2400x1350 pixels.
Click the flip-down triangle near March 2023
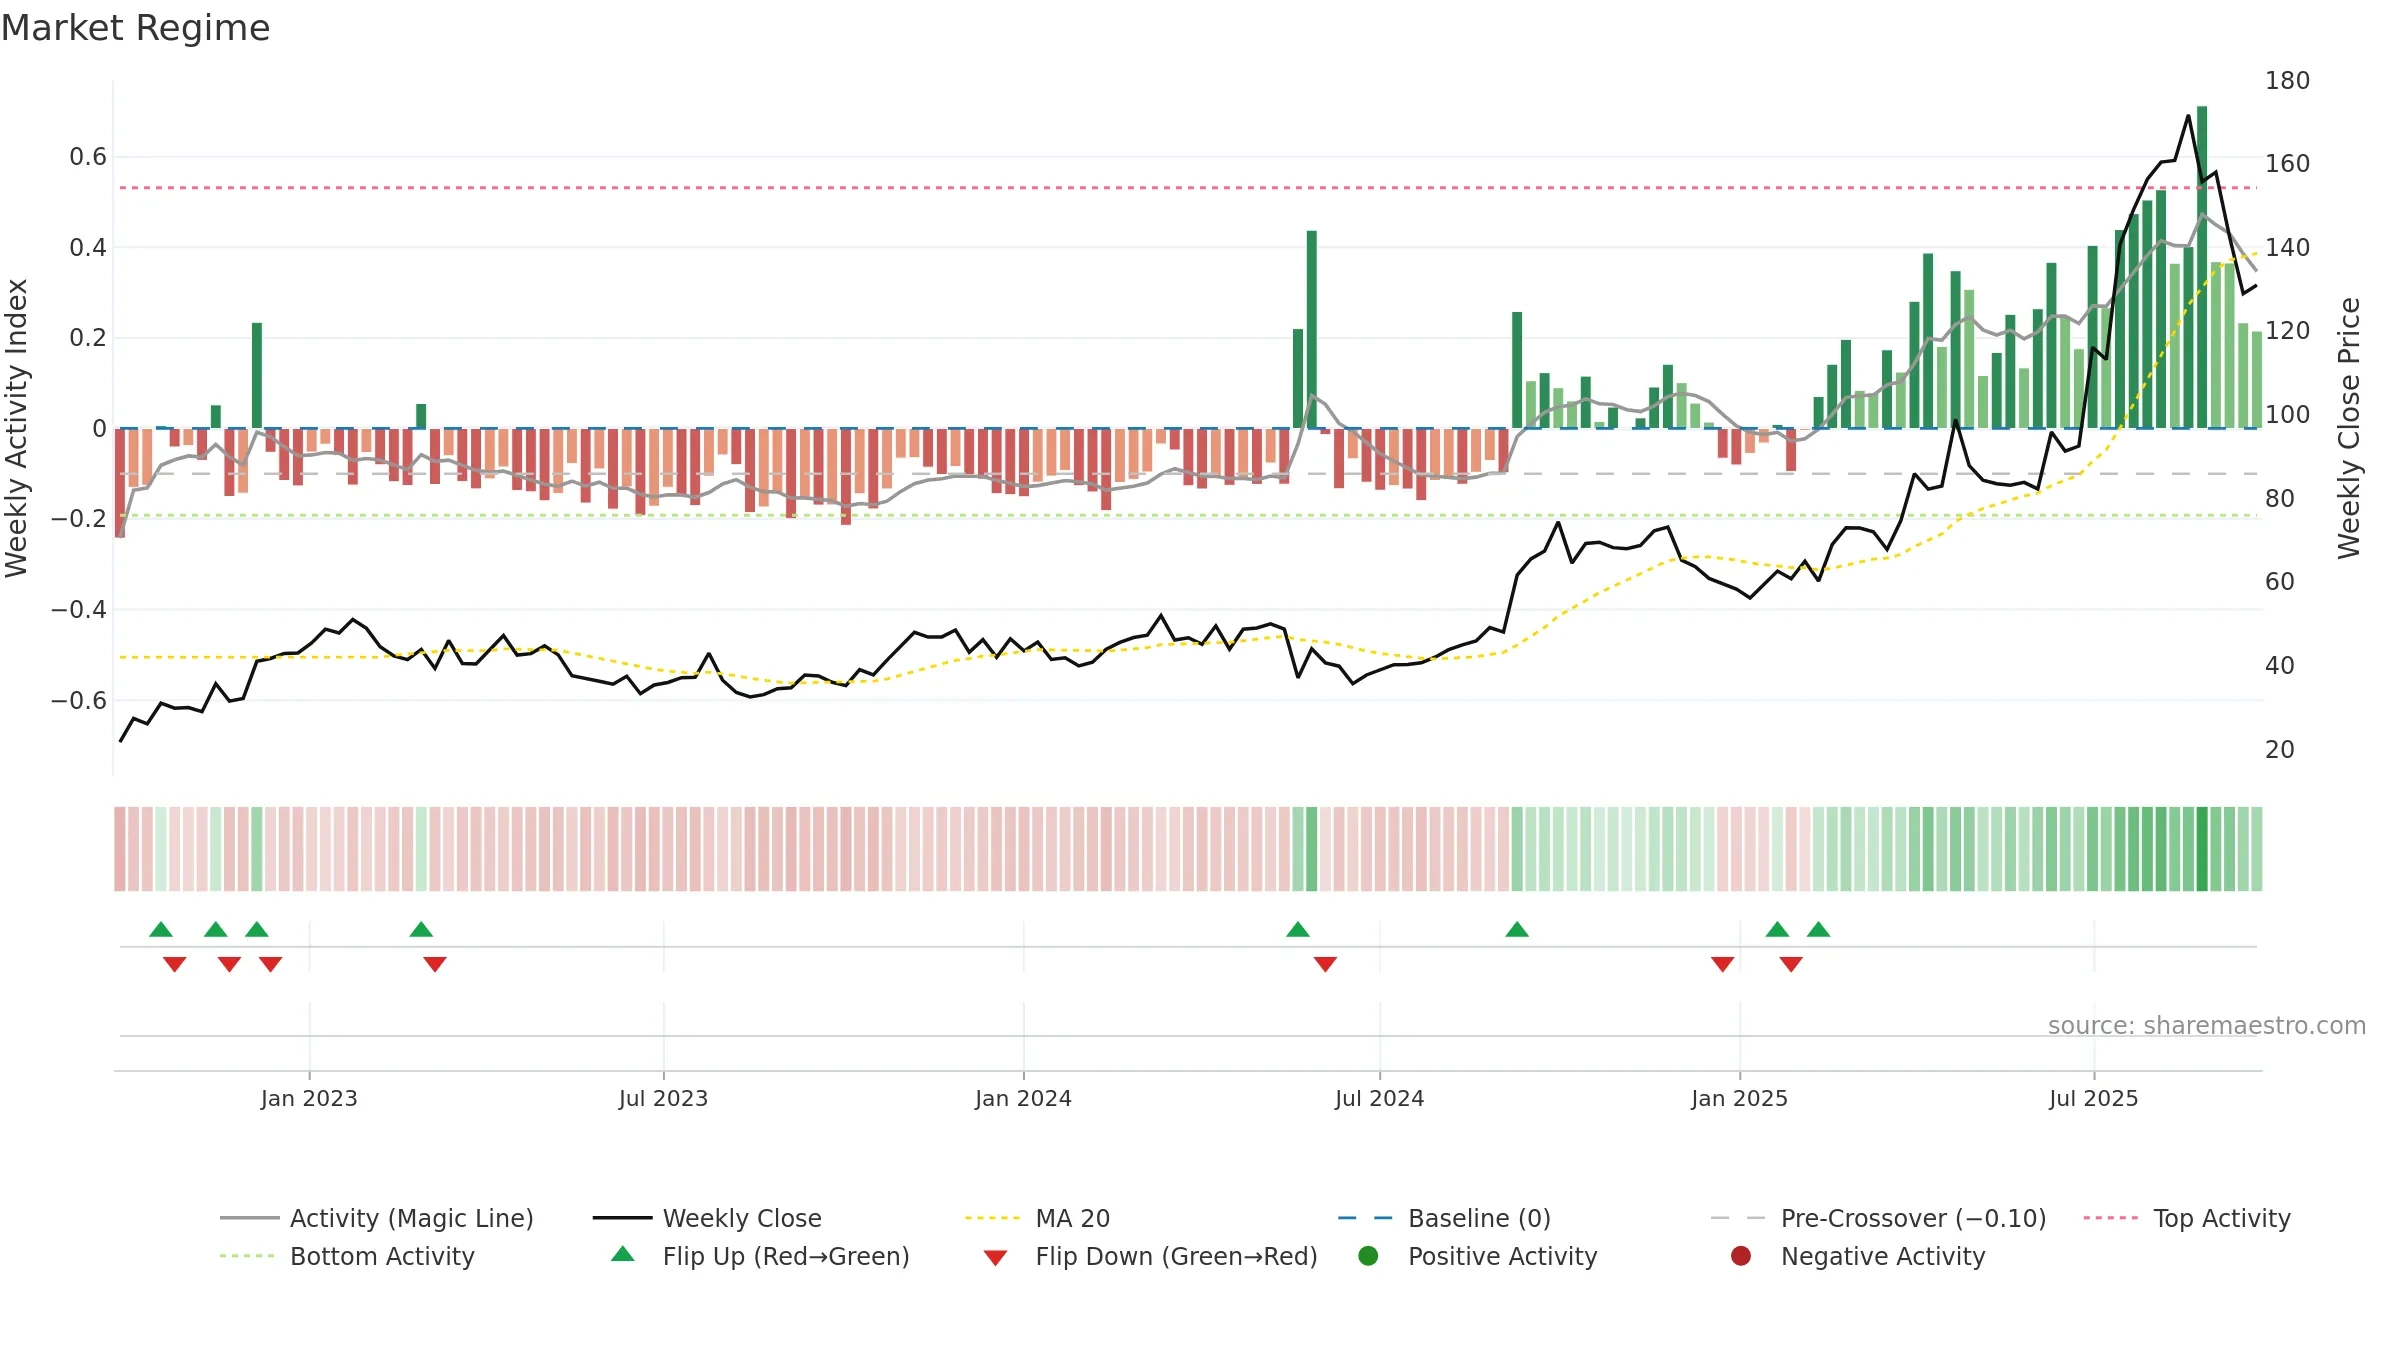point(435,964)
